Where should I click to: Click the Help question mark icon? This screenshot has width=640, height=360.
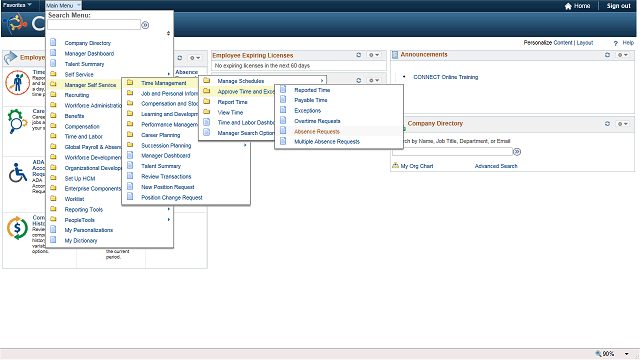[x=616, y=43]
